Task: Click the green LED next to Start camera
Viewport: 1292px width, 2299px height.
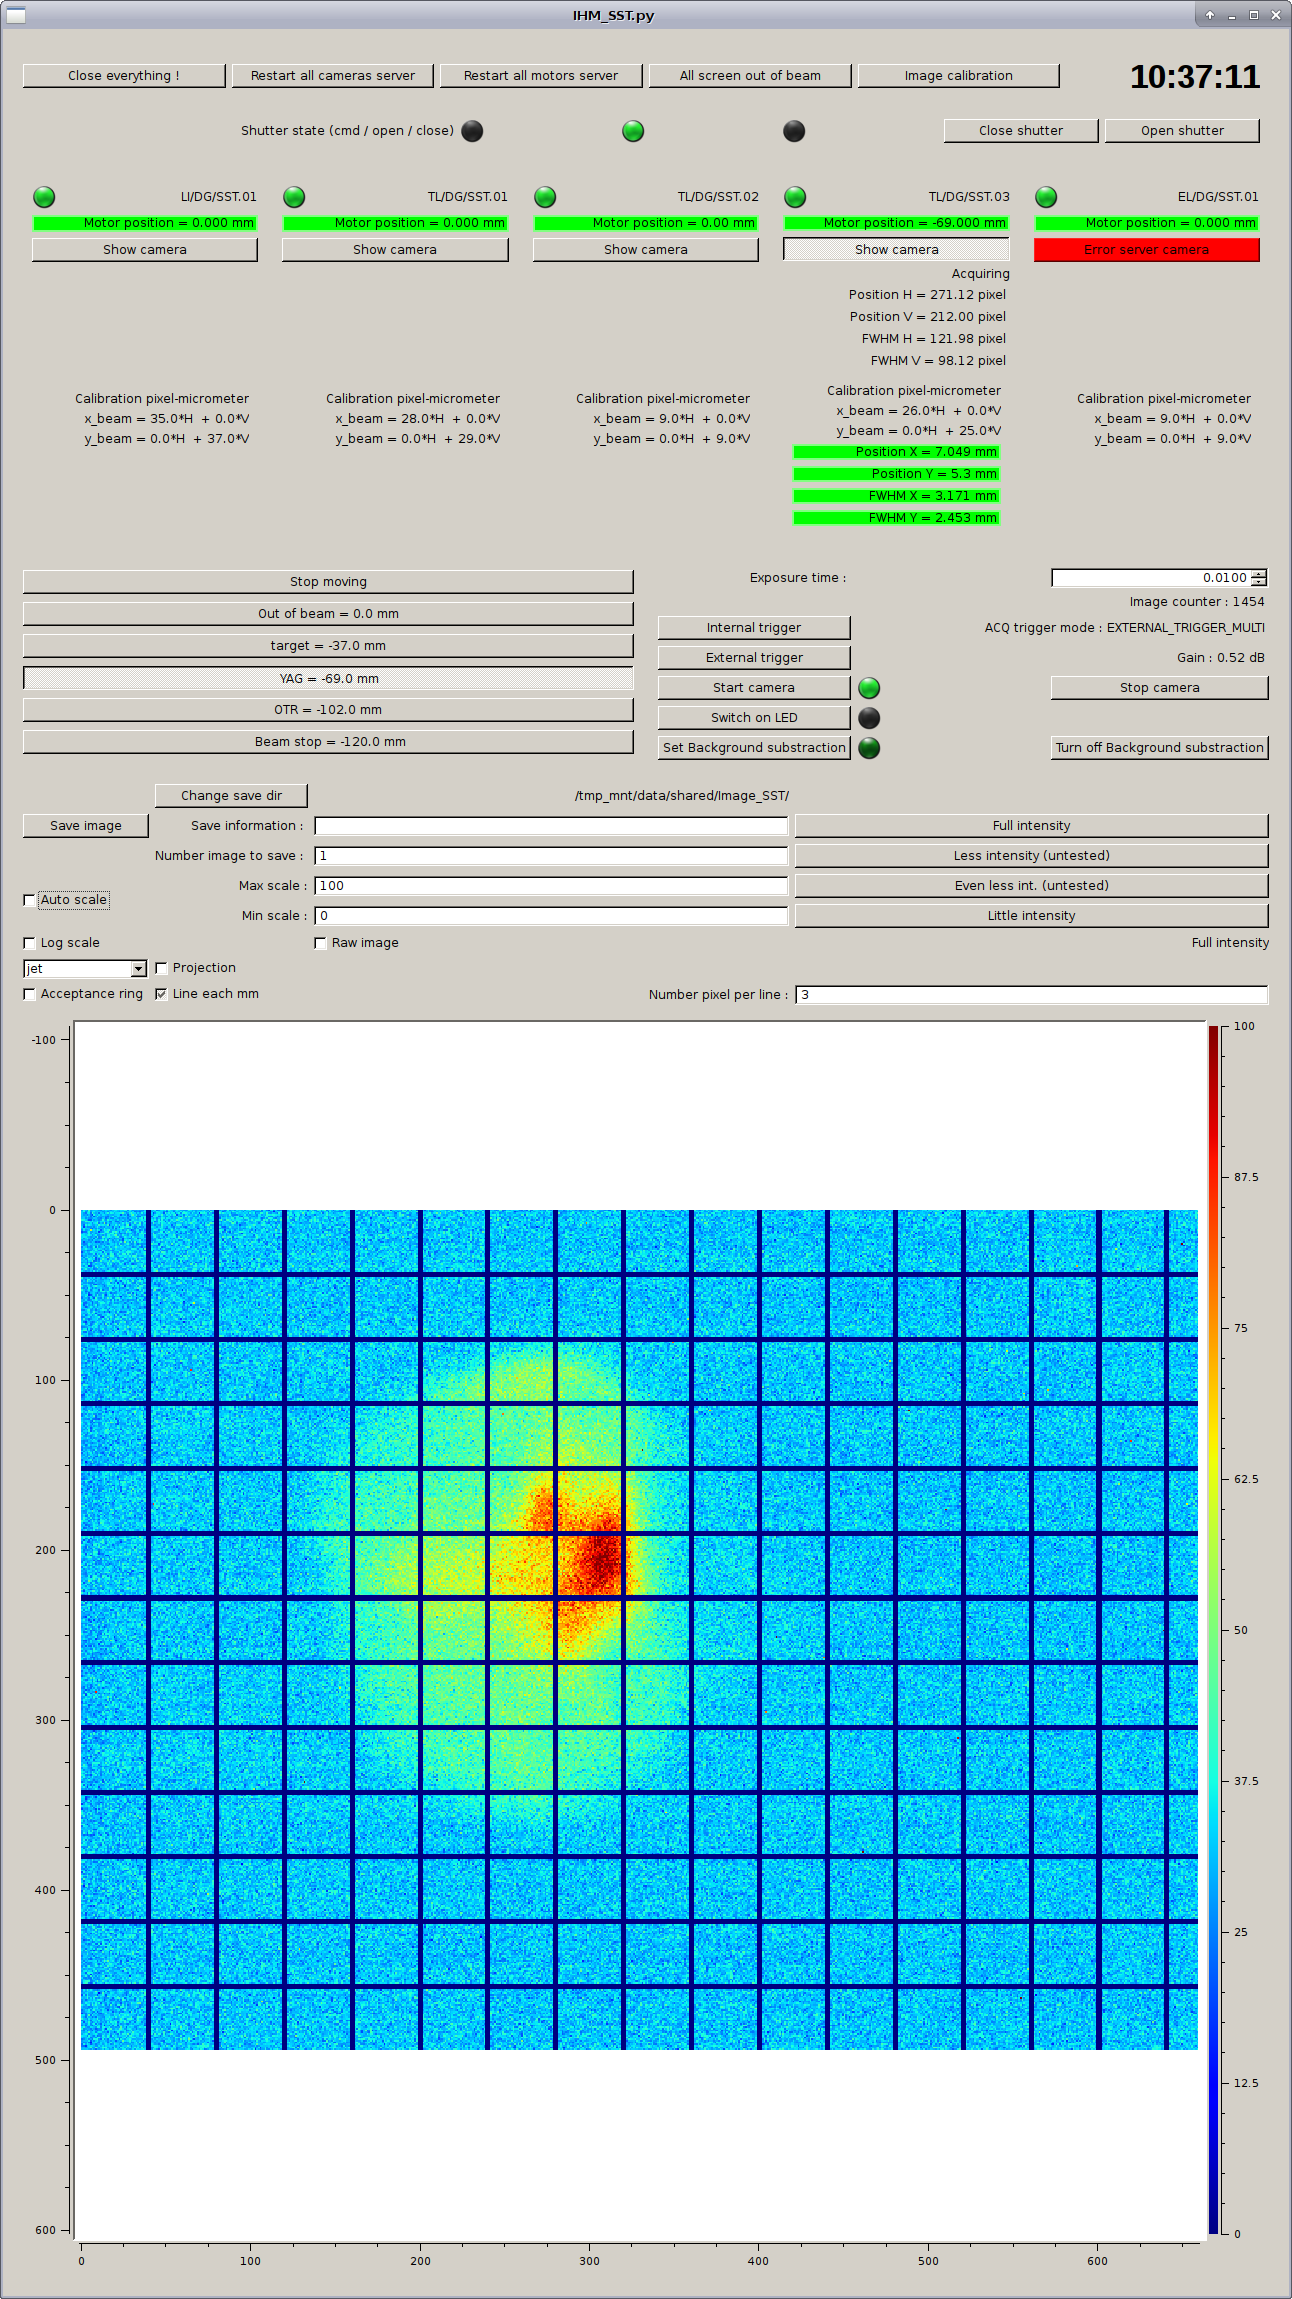Action: pyautogui.click(x=869, y=688)
